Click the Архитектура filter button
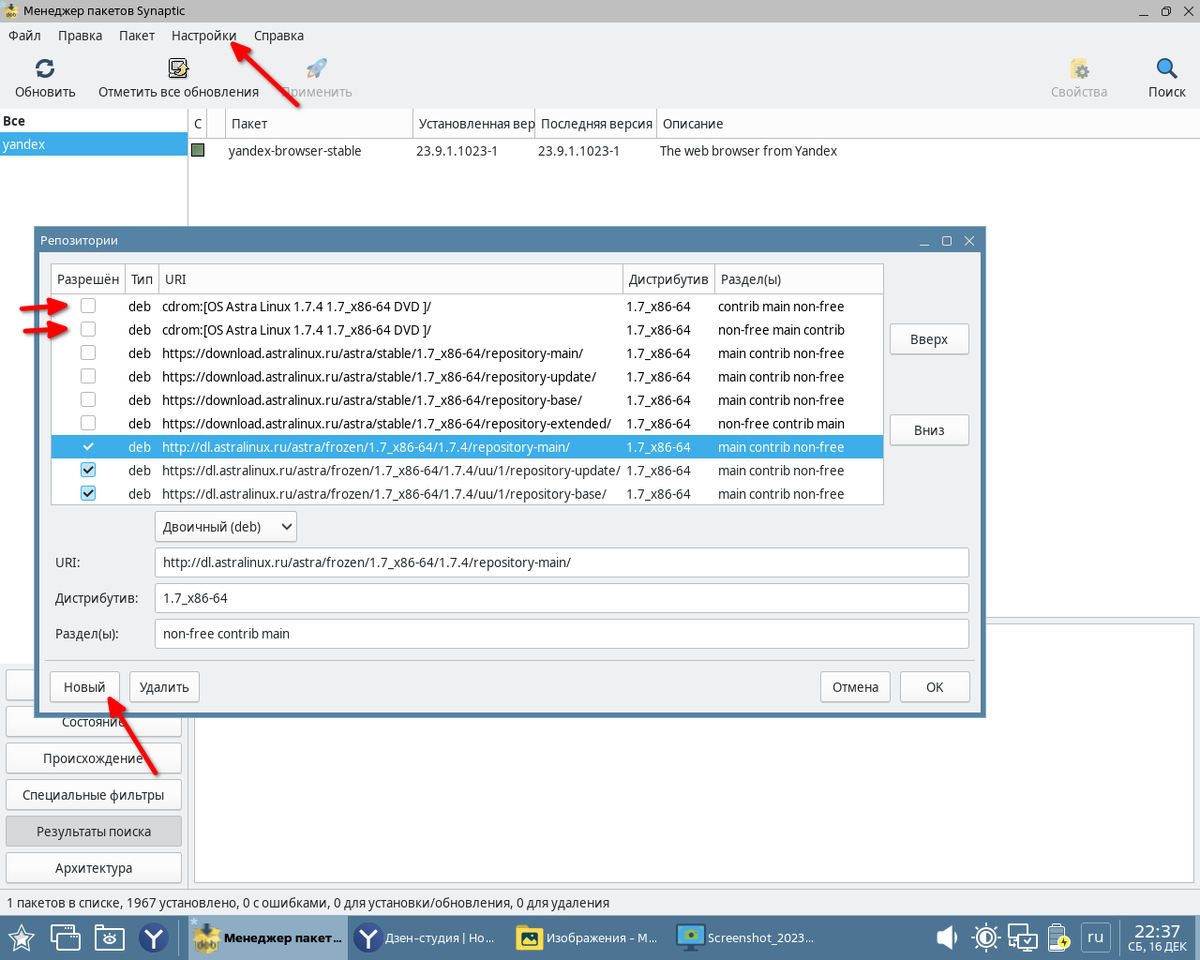This screenshot has width=1200, height=960. pos(94,868)
